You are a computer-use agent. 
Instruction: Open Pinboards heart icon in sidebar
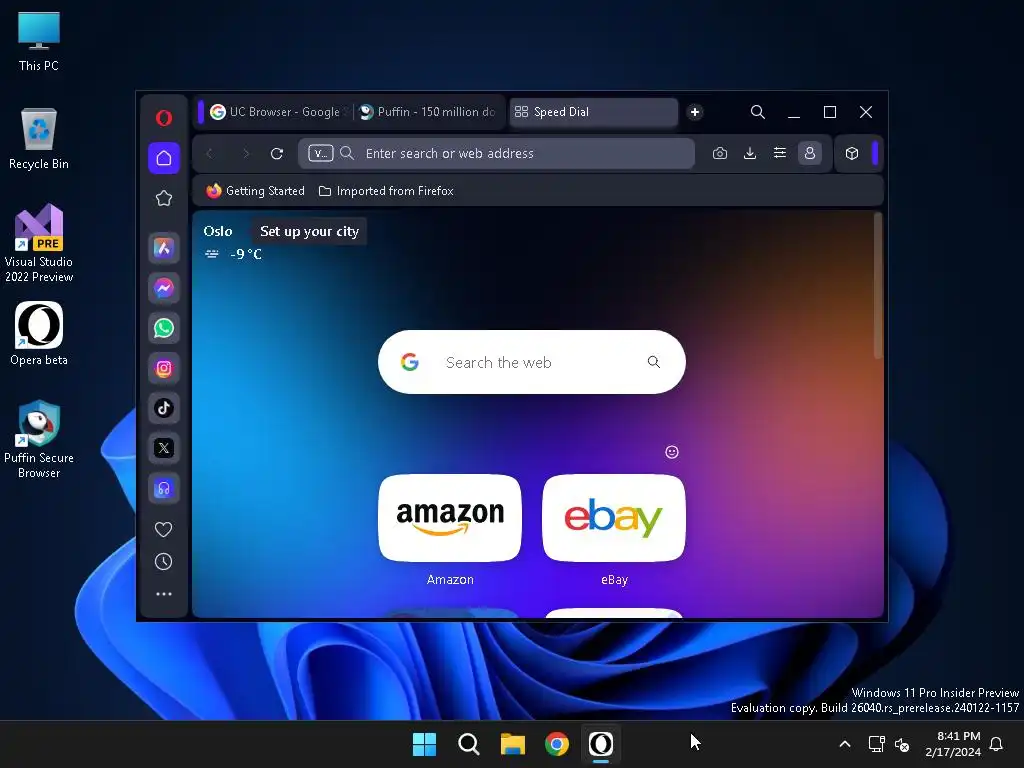(x=163, y=529)
